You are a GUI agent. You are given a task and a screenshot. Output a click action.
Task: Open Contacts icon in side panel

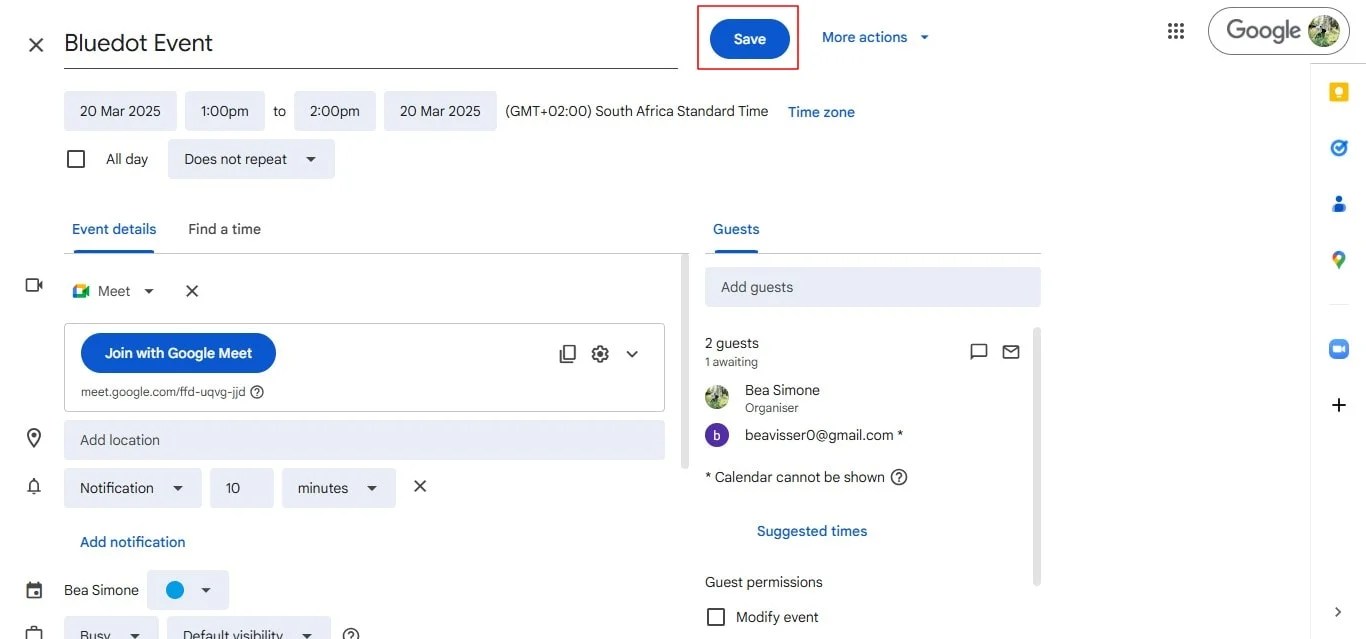(1339, 204)
